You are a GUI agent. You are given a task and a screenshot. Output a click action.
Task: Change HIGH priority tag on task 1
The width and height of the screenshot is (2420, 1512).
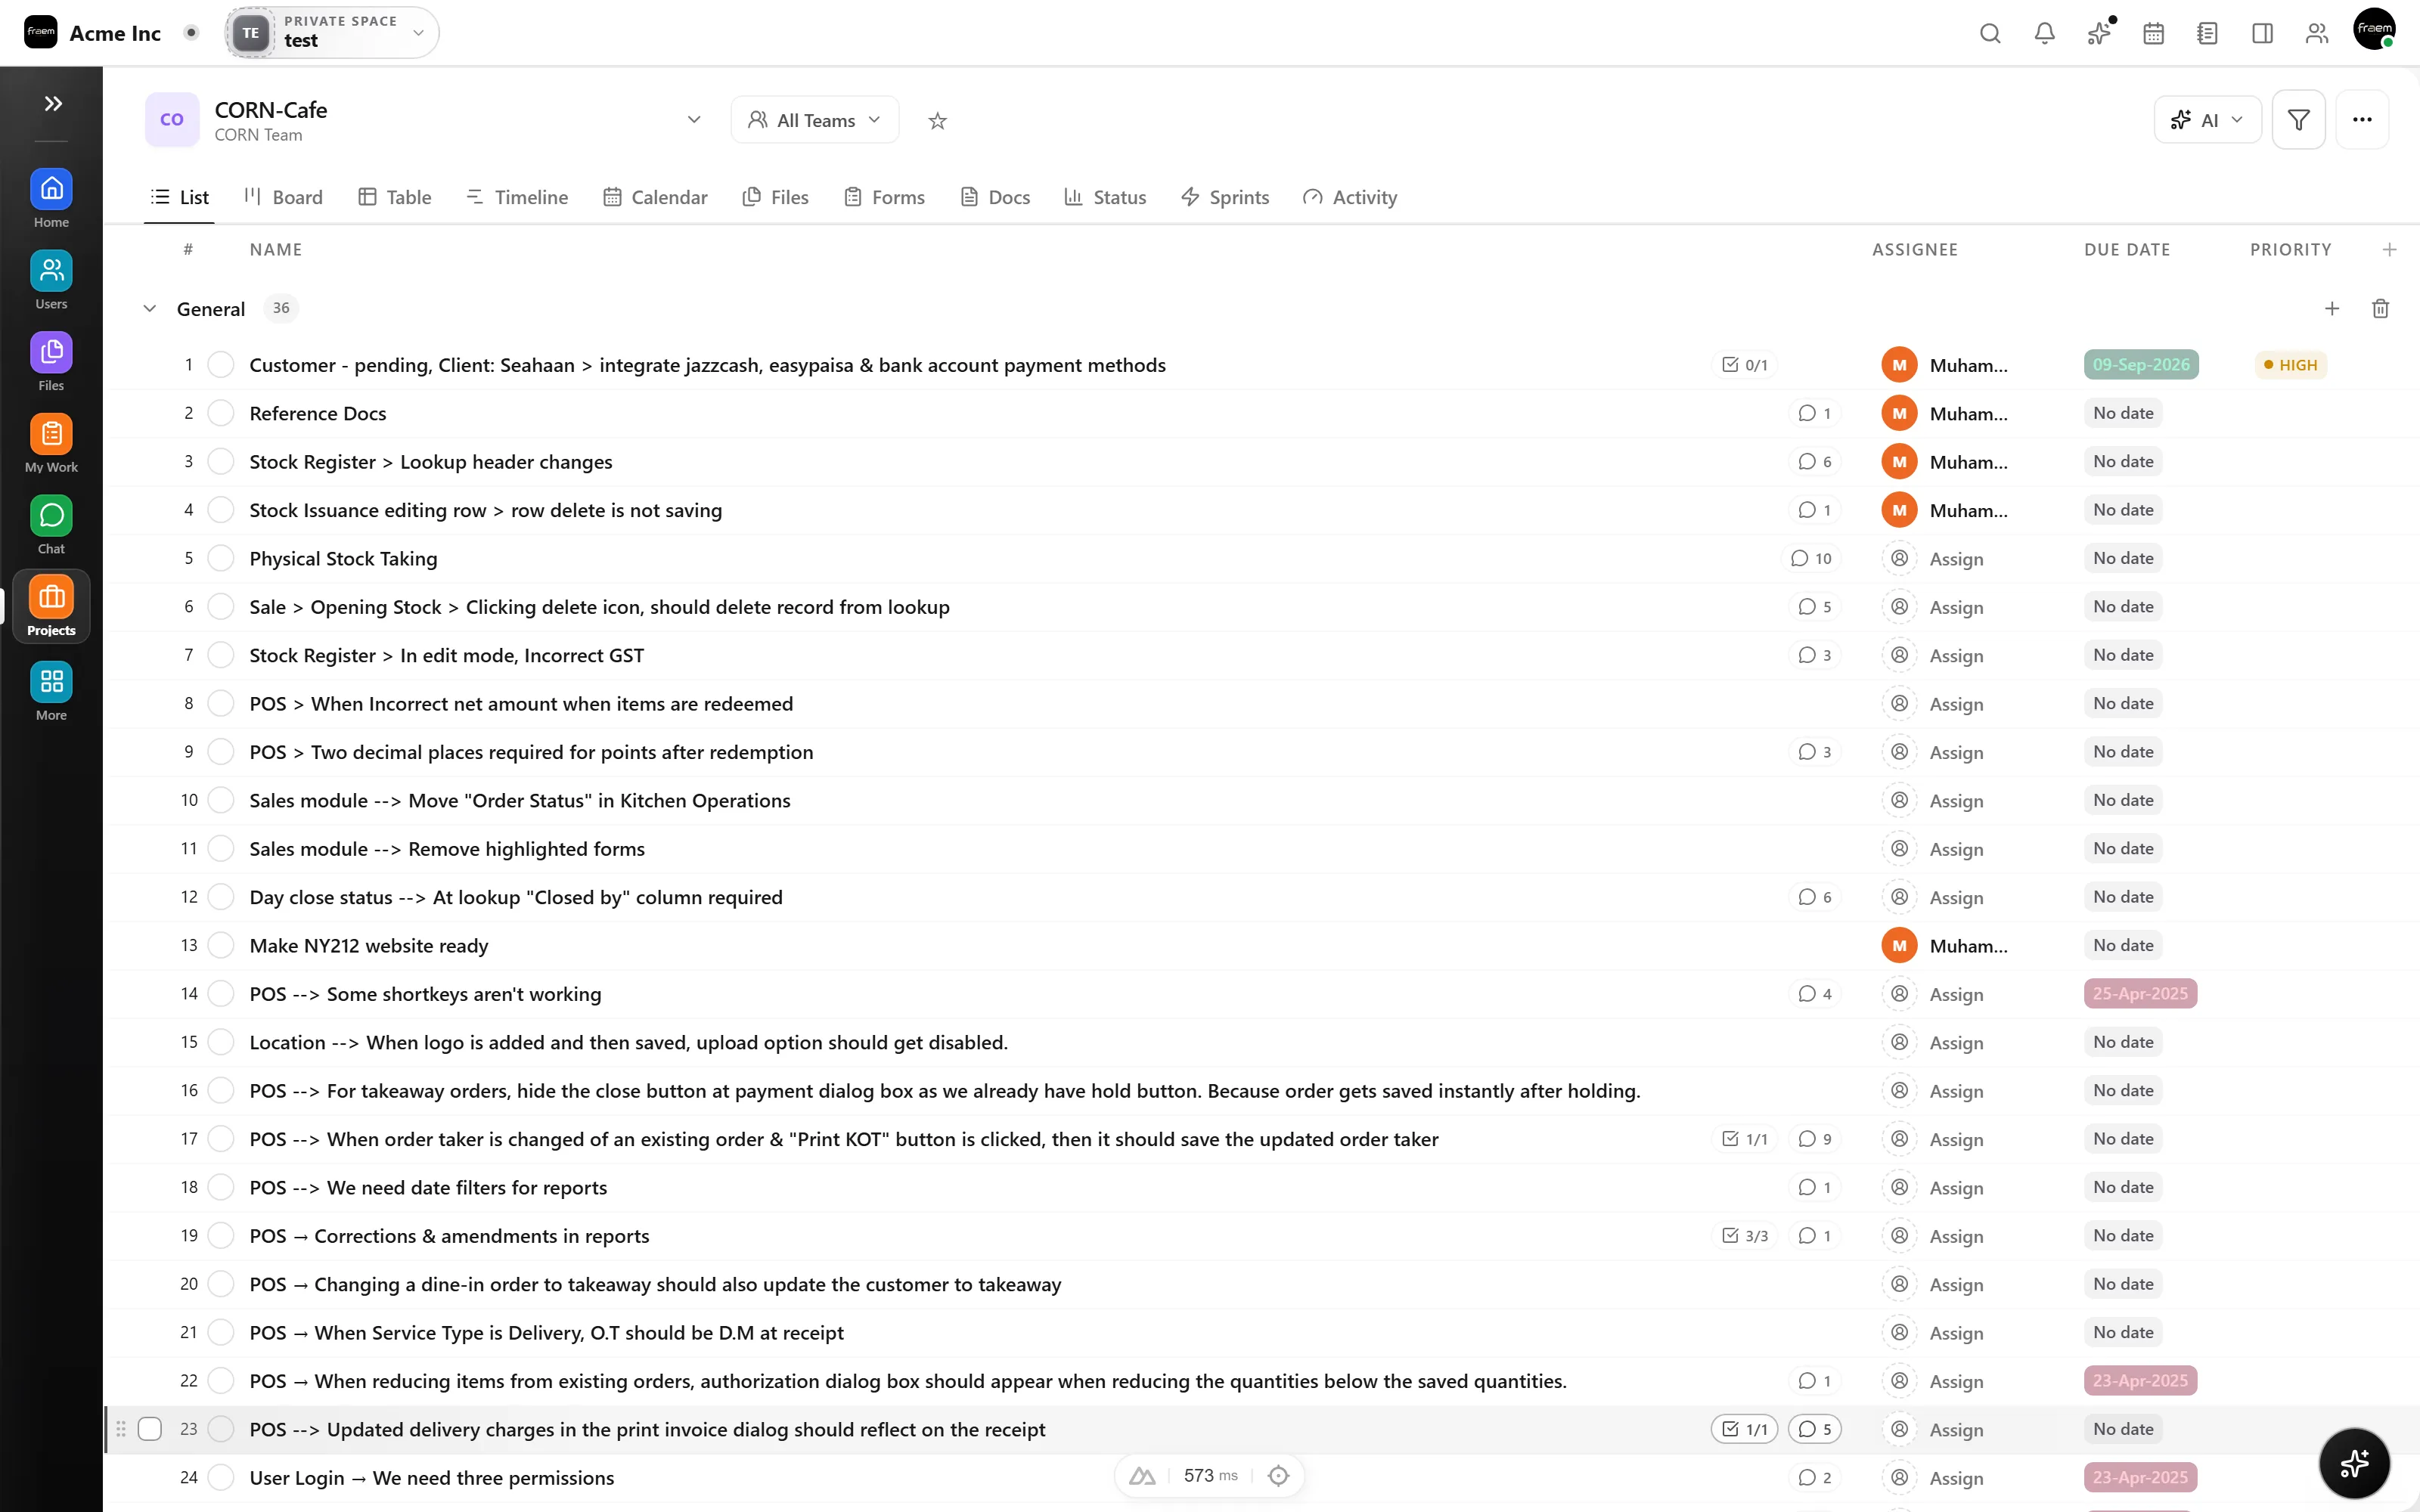2290,365
